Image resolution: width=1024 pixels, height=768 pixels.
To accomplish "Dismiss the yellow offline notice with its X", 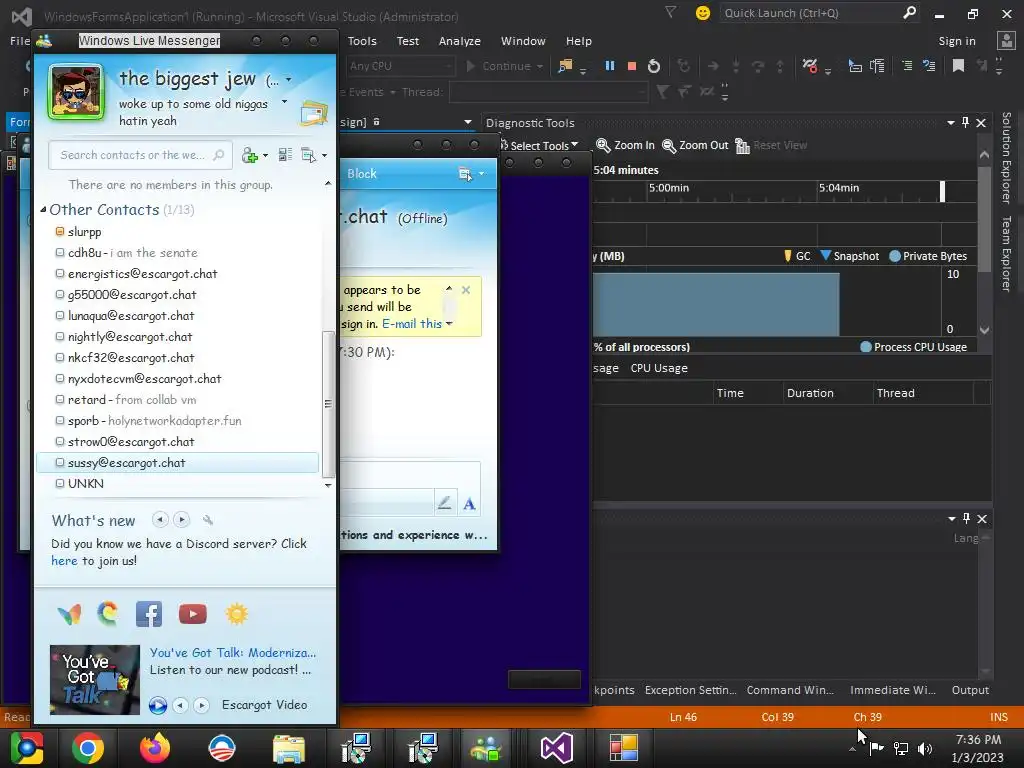I will (466, 290).
